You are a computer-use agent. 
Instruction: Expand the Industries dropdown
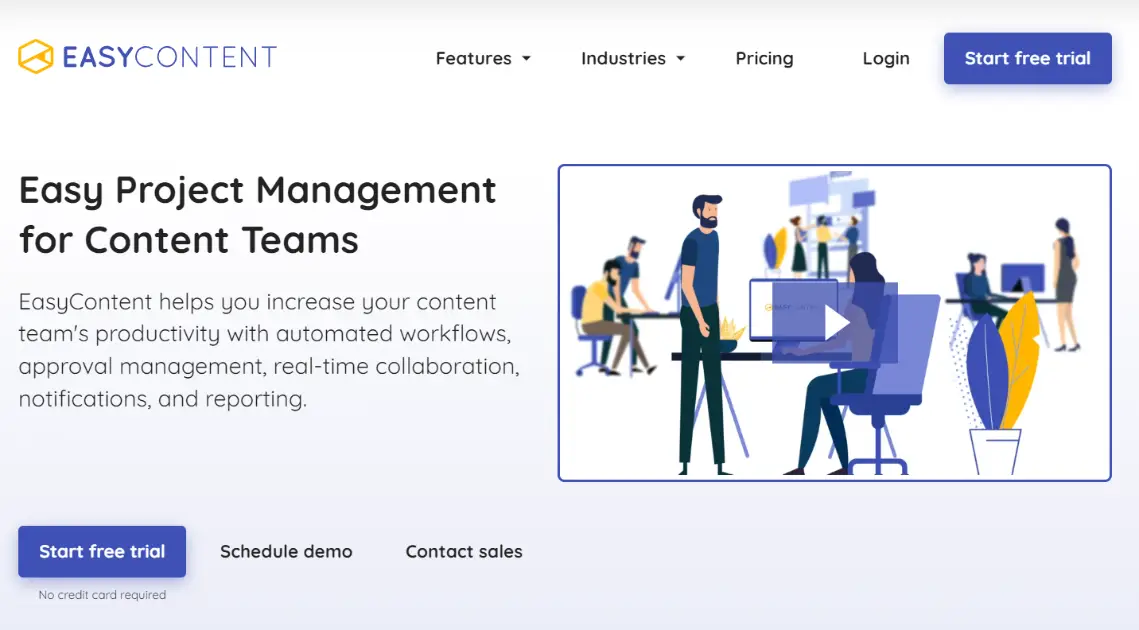(x=622, y=59)
